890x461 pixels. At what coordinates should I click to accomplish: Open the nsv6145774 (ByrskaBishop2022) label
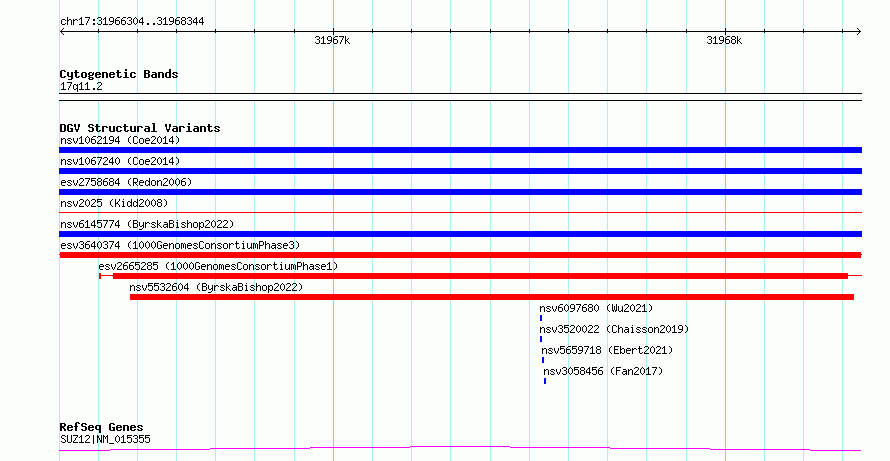(x=147, y=224)
